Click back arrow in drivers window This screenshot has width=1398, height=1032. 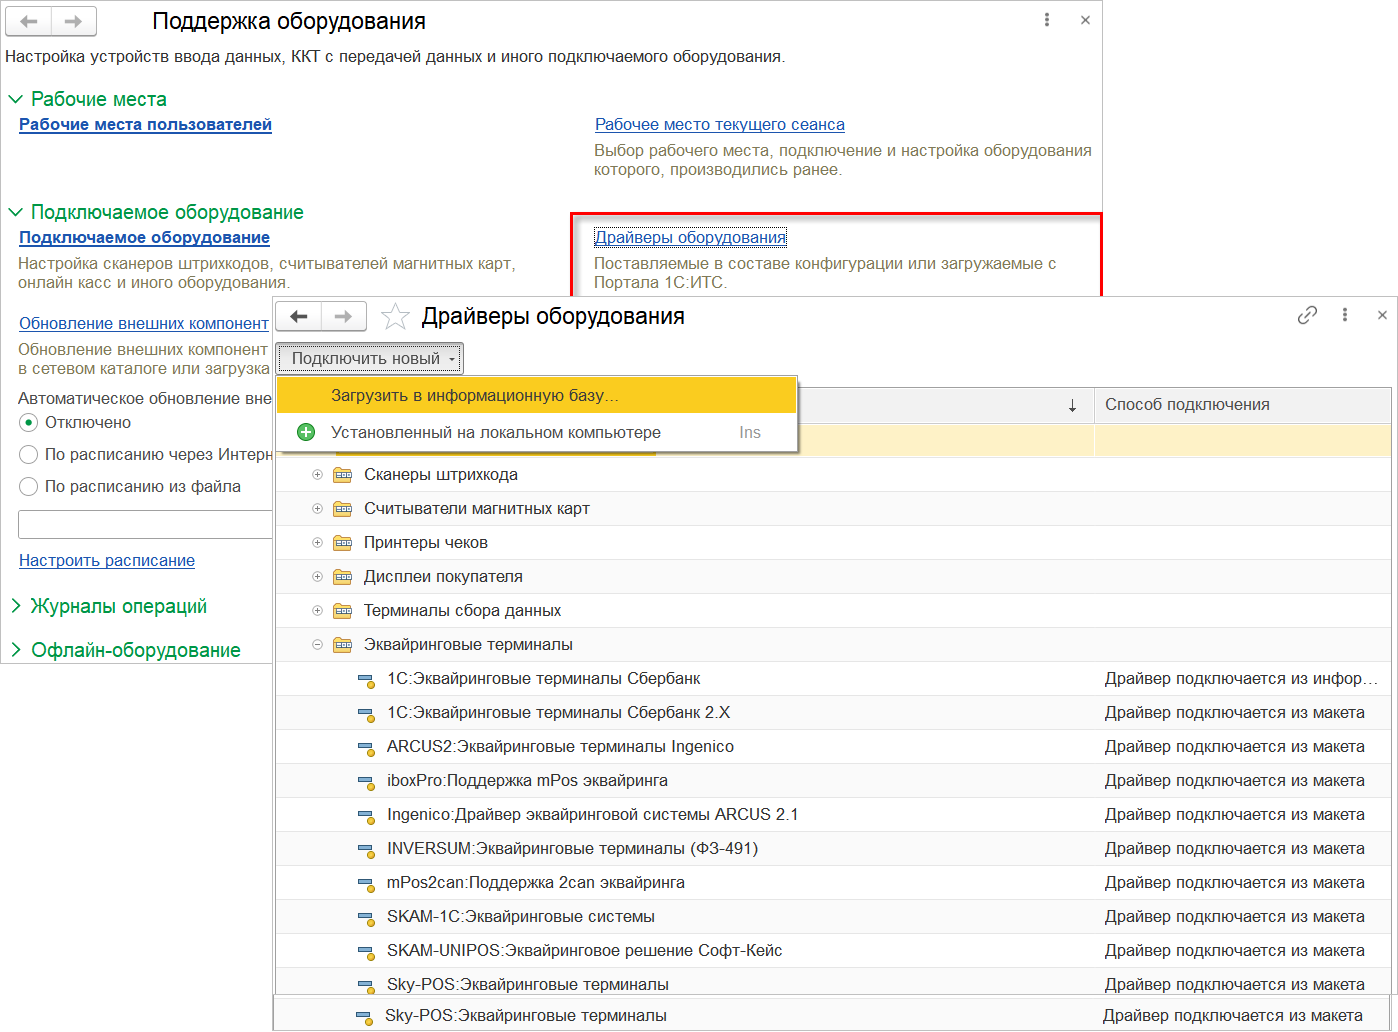[x=298, y=317]
